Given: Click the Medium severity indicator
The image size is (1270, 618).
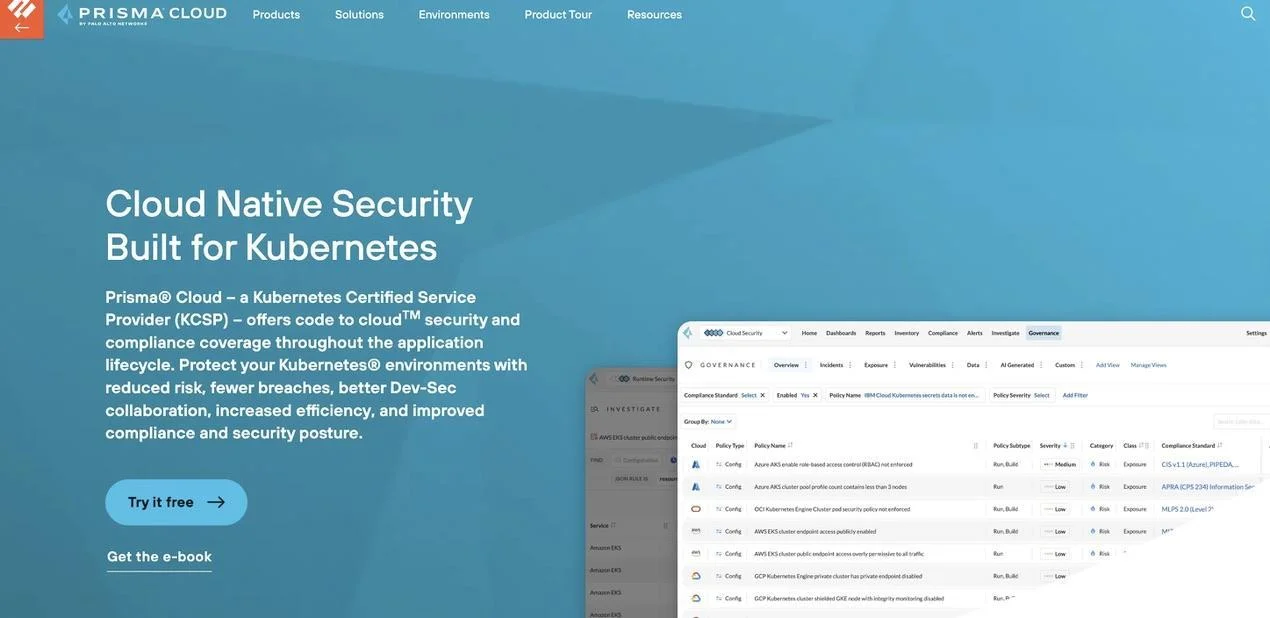Looking at the screenshot, I should tap(1060, 464).
